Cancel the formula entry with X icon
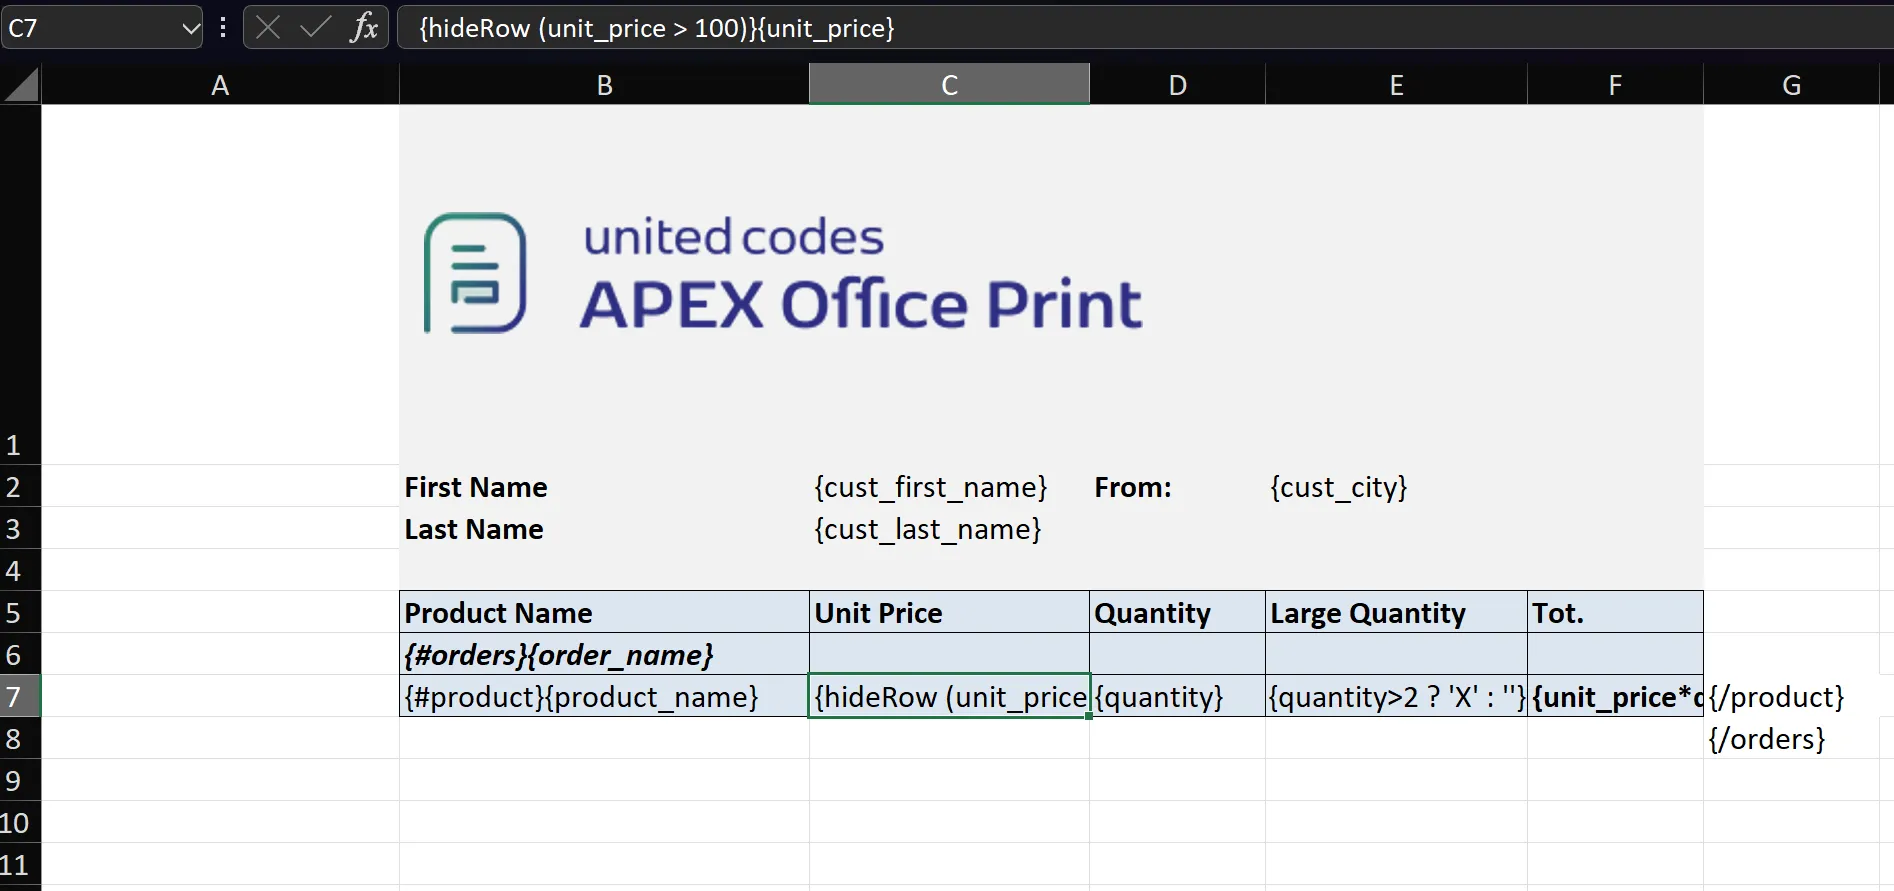This screenshot has height=891, width=1894. [268, 28]
